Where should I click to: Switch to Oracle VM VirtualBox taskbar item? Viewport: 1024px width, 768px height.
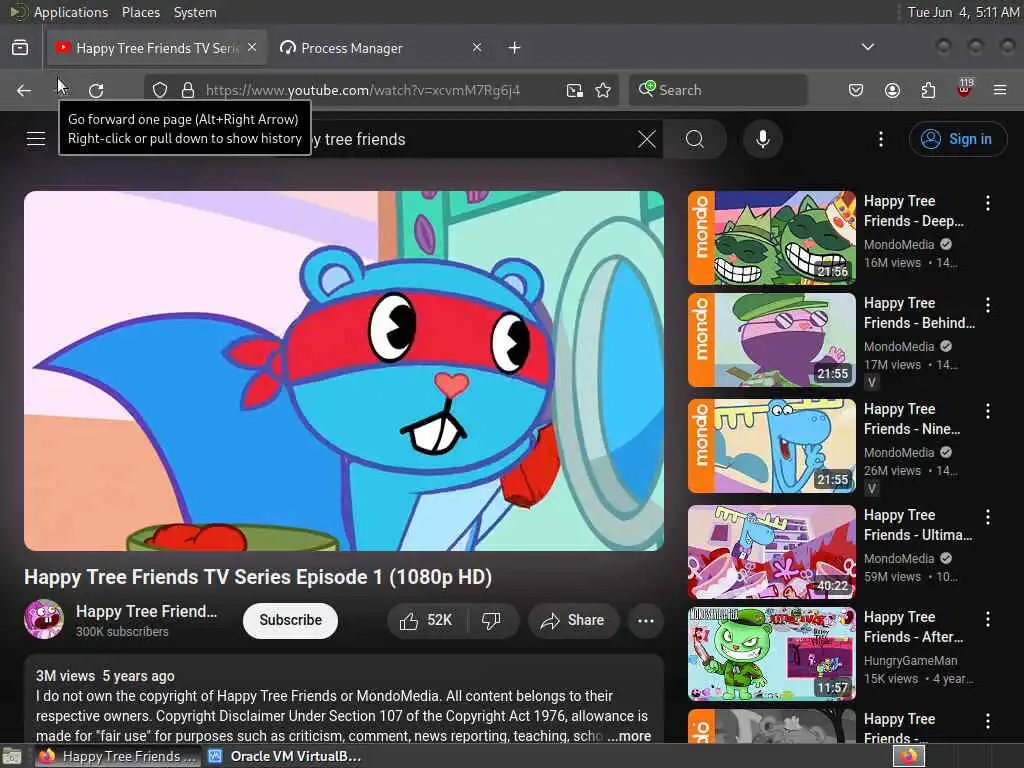285,756
